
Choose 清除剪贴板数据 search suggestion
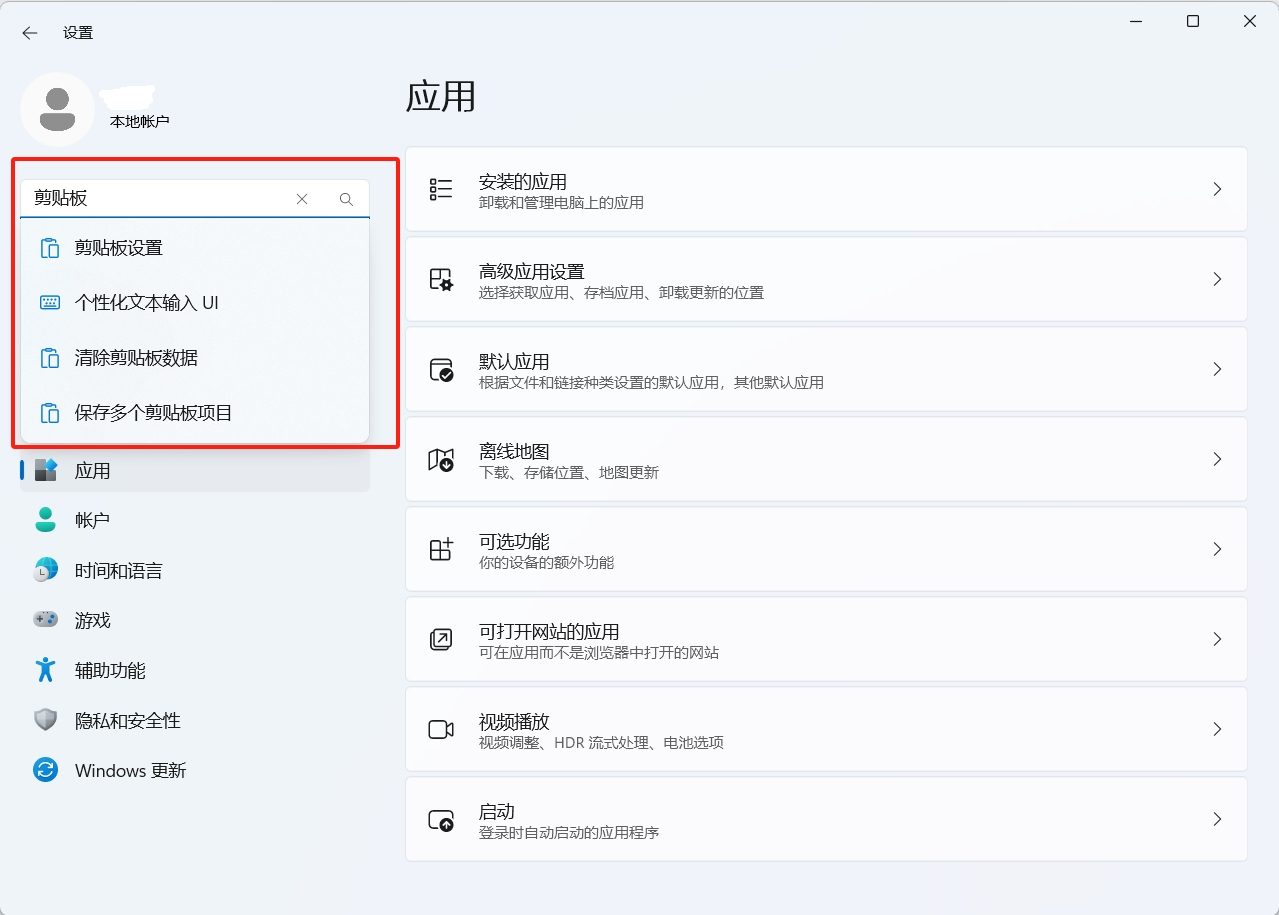pyautogui.click(x=136, y=358)
